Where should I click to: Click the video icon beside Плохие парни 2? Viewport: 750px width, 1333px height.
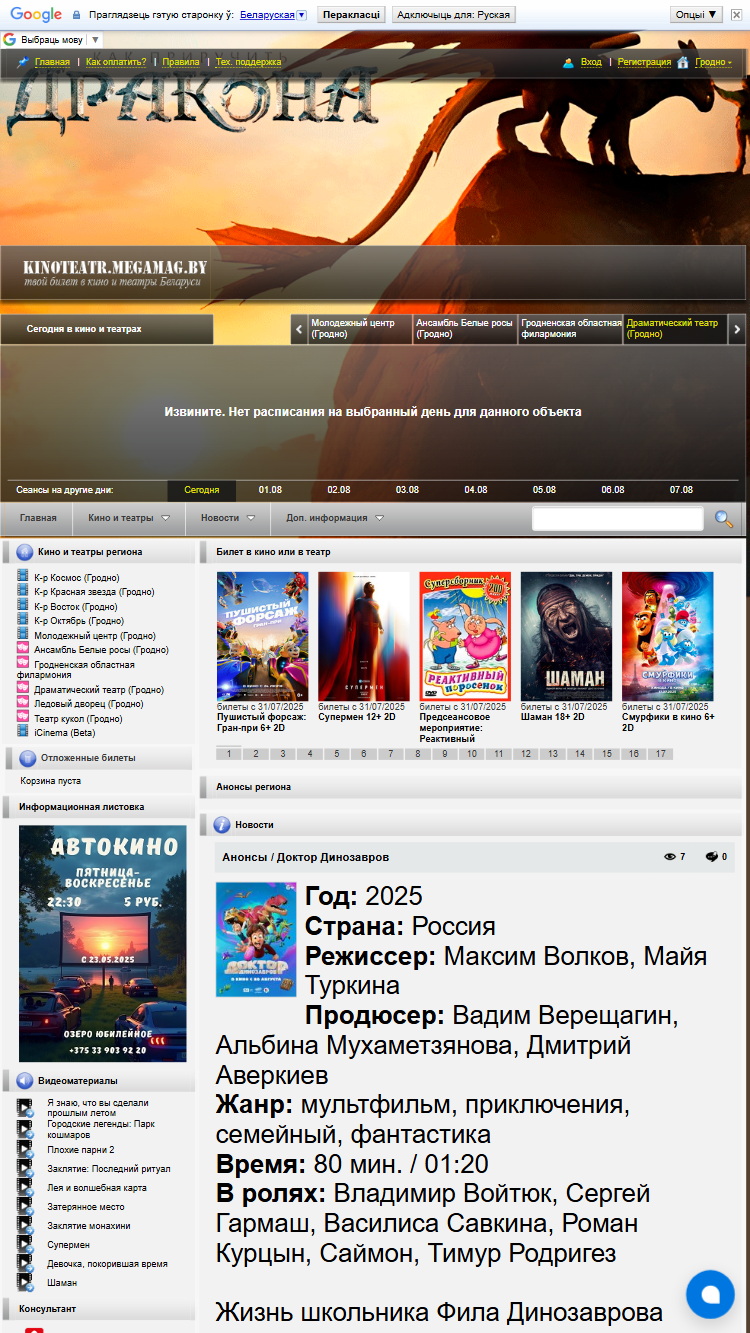(x=25, y=1150)
